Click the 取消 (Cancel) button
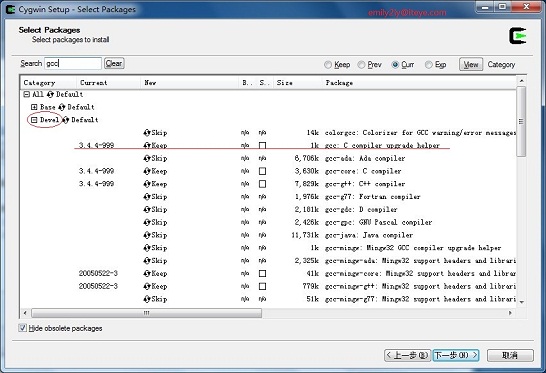 pos(510,355)
